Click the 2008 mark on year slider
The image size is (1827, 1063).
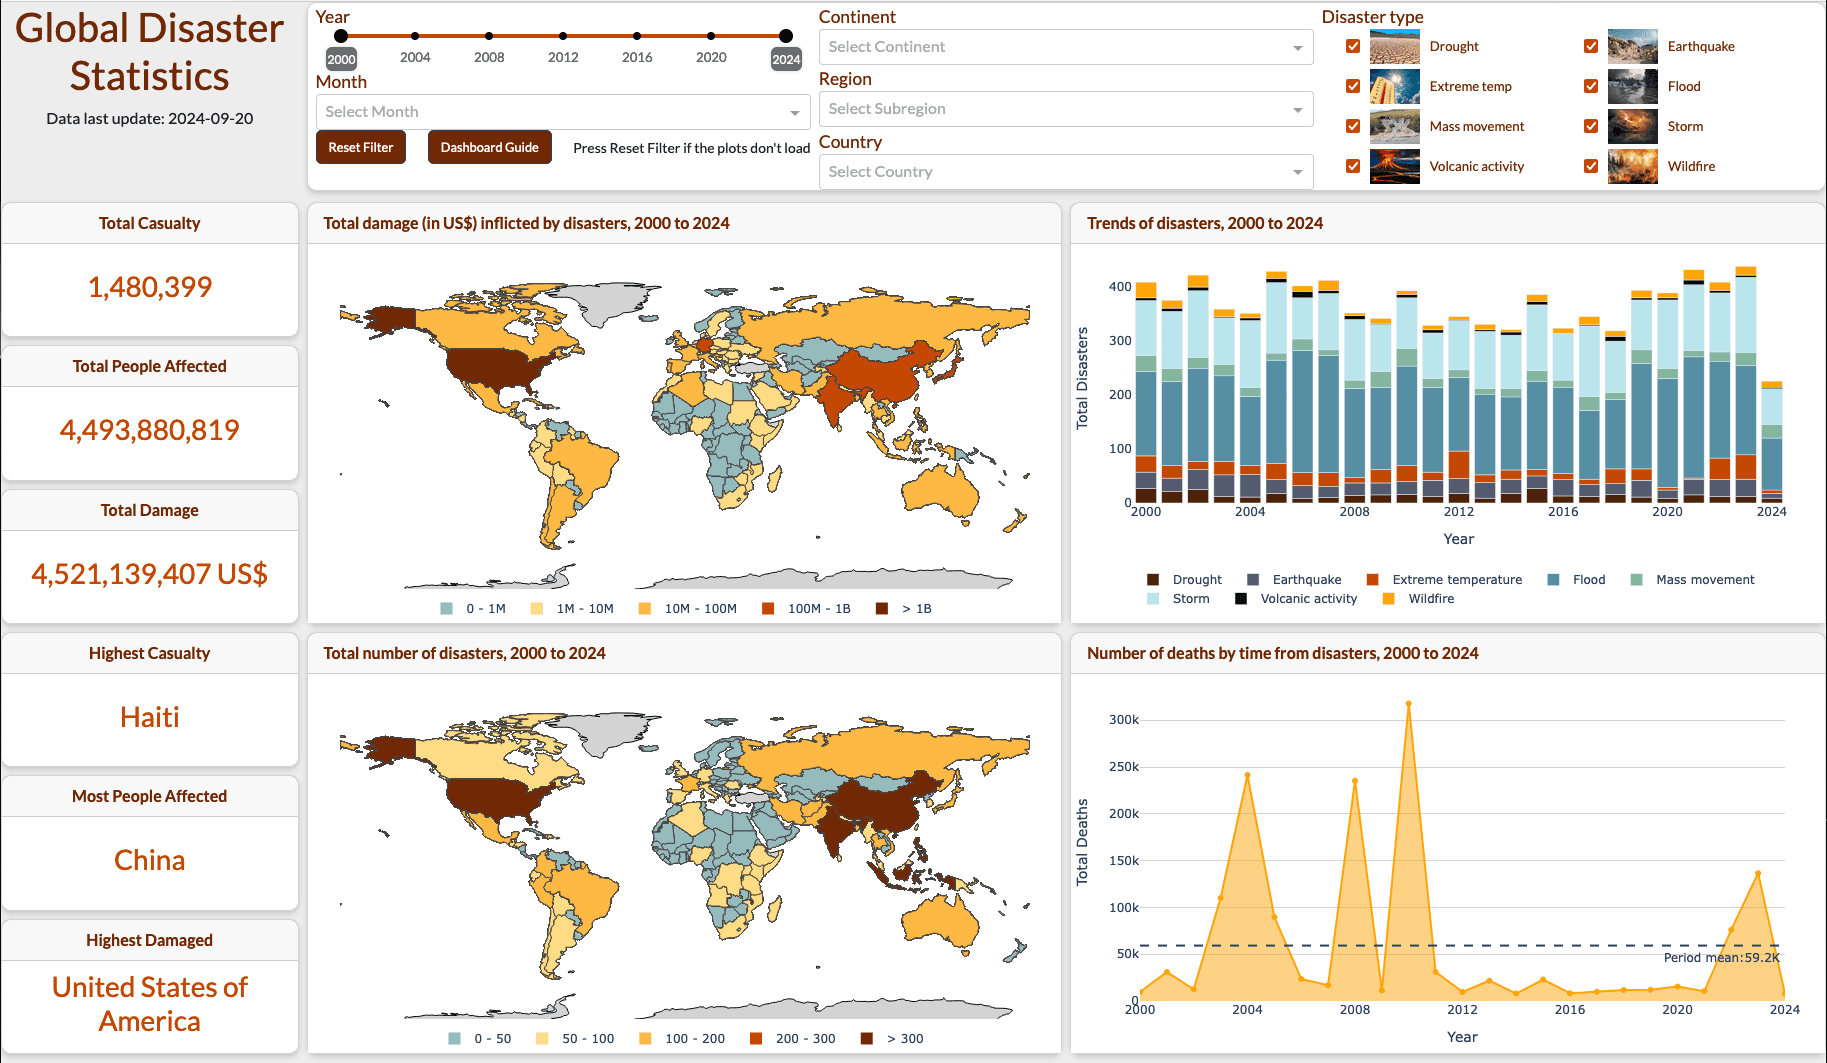(x=489, y=36)
